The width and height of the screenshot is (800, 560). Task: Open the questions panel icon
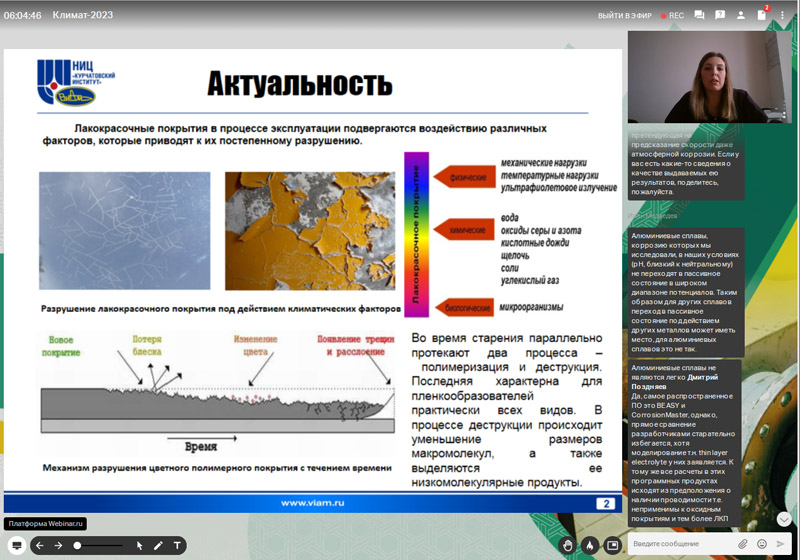[x=720, y=16]
